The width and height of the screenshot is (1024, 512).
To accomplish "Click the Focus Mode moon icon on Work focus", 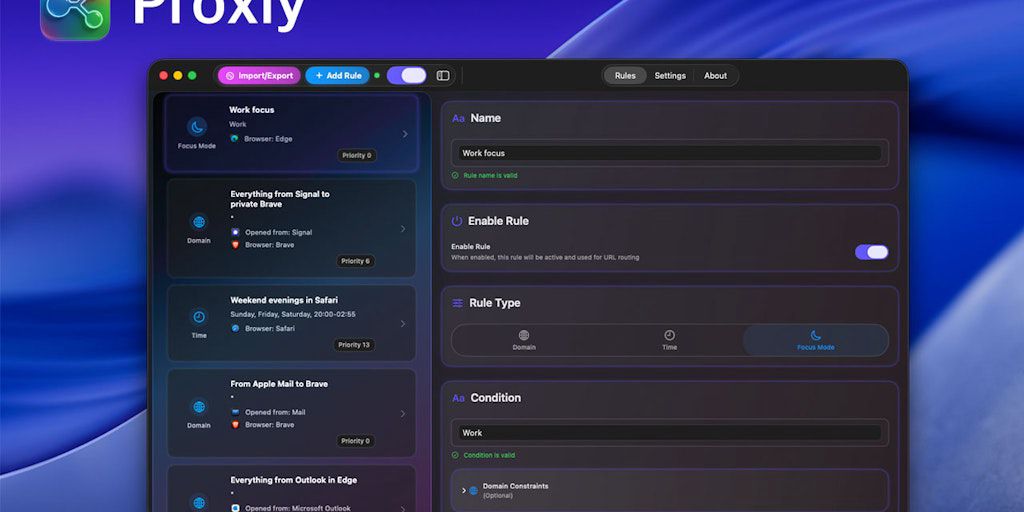I will (x=197, y=127).
